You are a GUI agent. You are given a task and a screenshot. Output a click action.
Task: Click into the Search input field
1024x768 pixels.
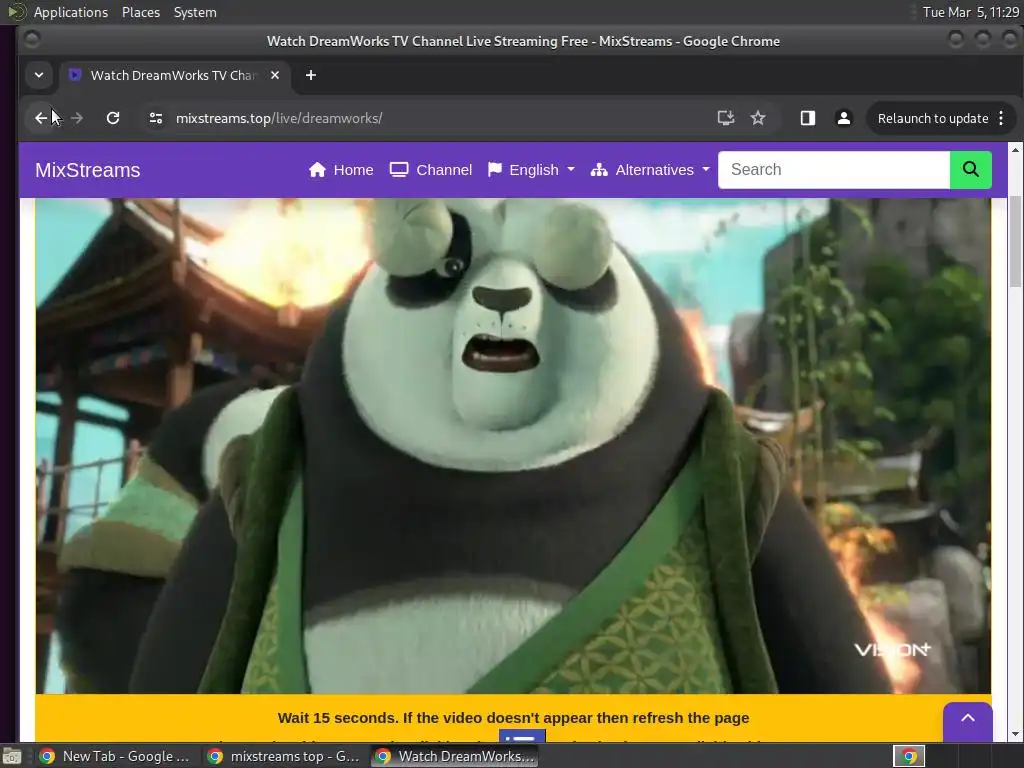(x=834, y=170)
